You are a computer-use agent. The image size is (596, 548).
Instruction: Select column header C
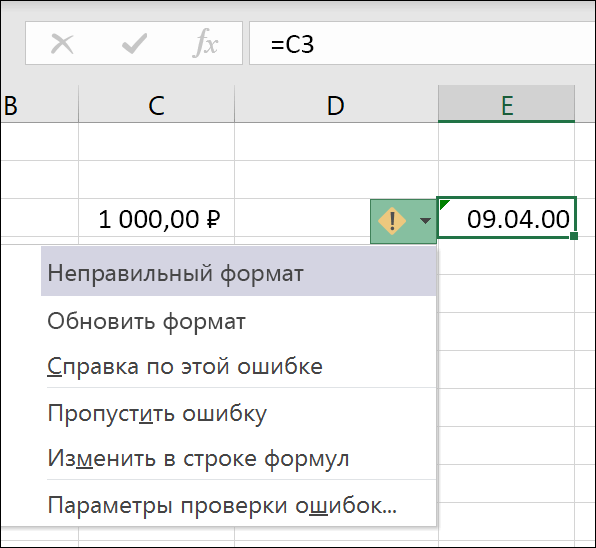[156, 105]
